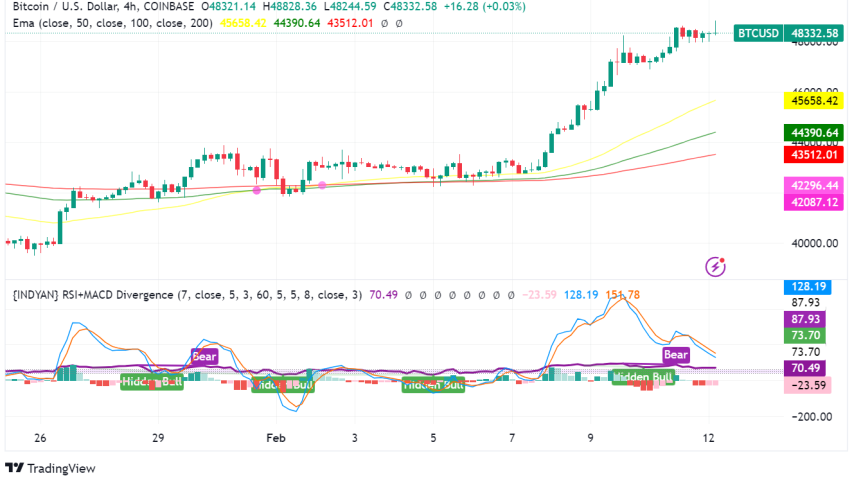This screenshot has width=852, height=485.
Task: Click the -23.59 pink legend value
Action: tap(540, 295)
